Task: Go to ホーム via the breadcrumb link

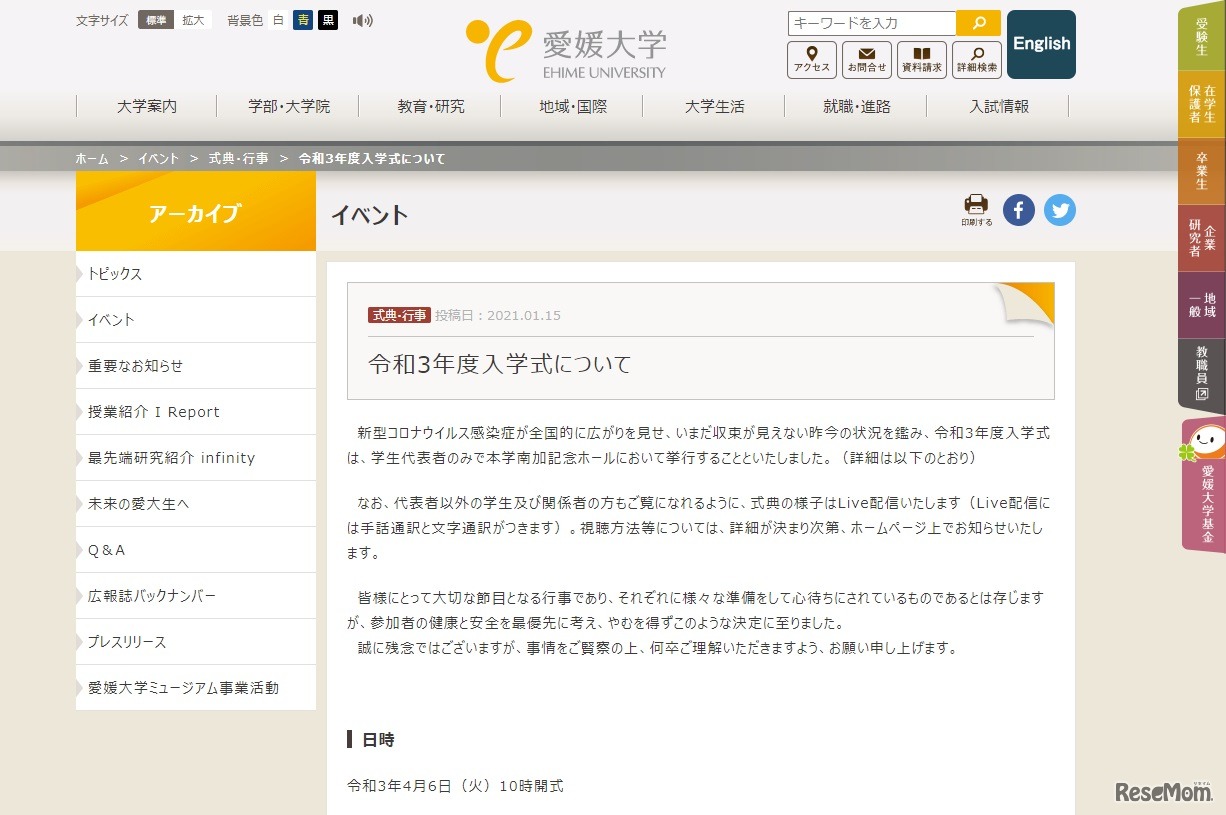Action: point(92,158)
